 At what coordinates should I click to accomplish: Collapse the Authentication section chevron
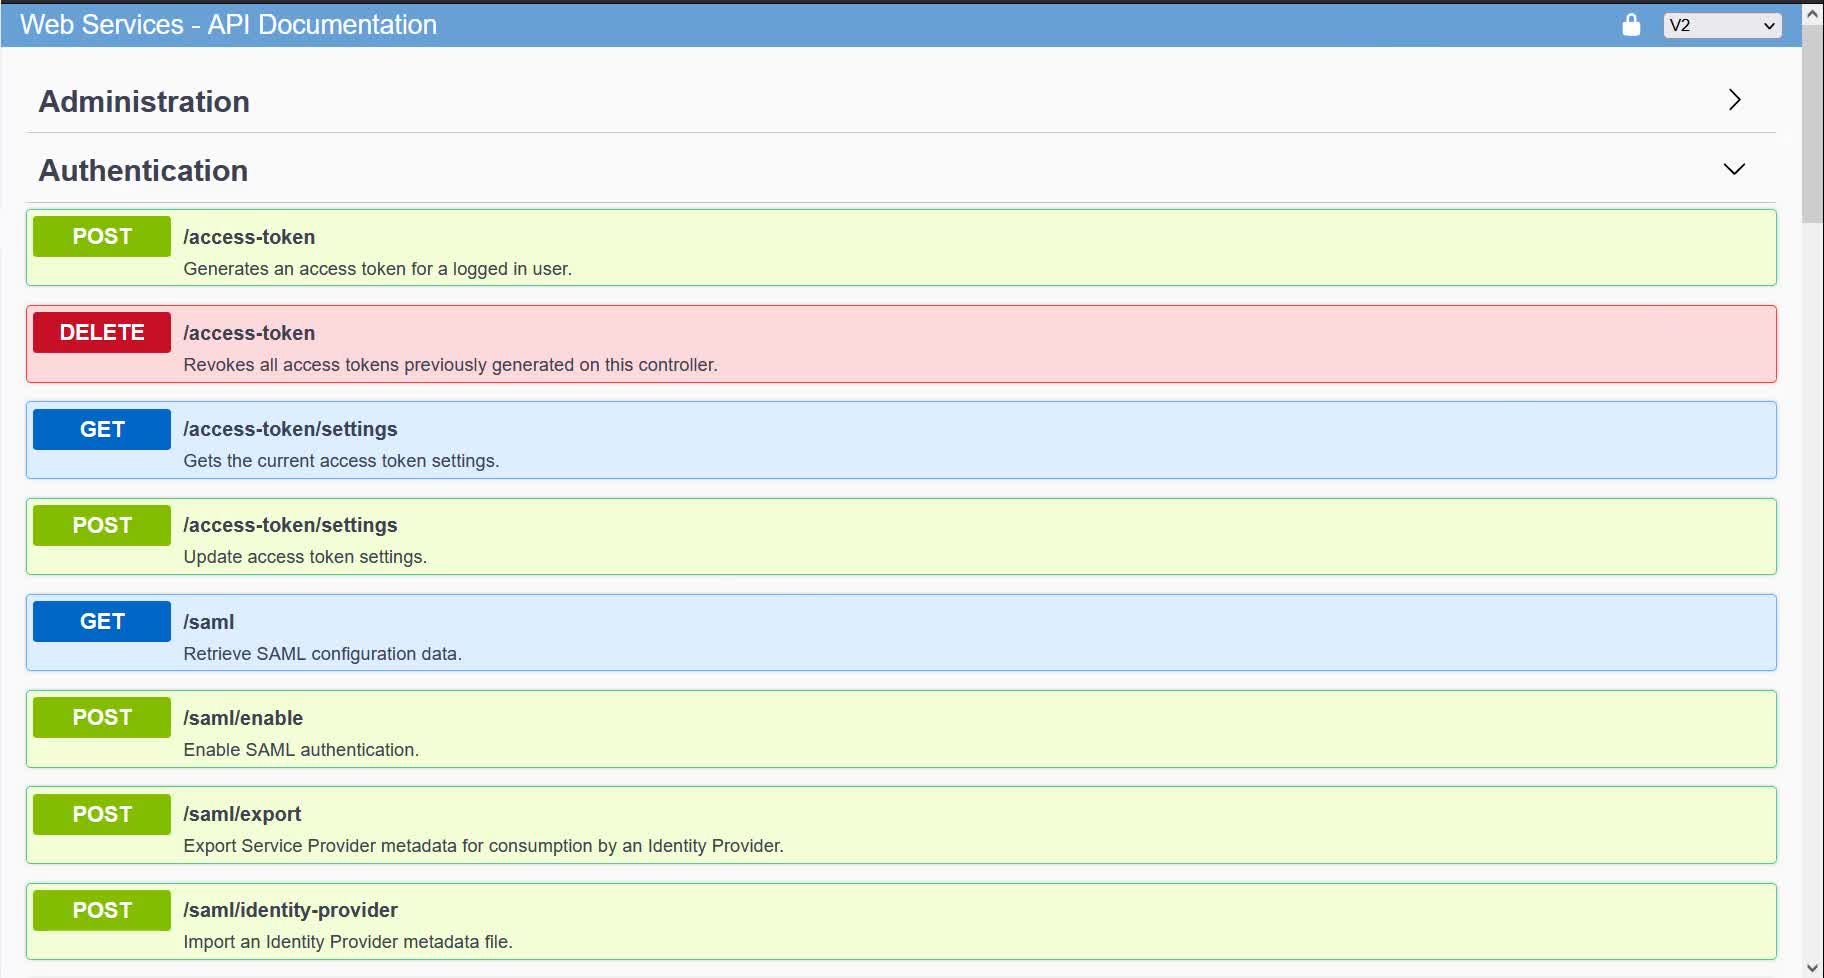point(1735,169)
